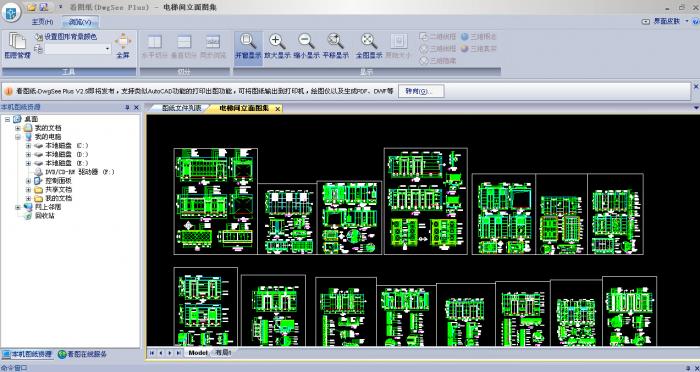The image size is (700, 372).
Task: Select the 浏览(V) ribbon tab
Action: pyautogui.click(x=80, y=22)
